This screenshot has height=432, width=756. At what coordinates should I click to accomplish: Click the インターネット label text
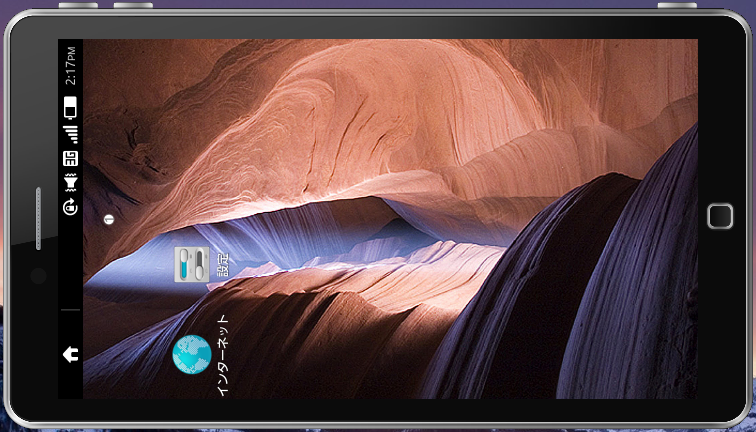coord(222,355)
